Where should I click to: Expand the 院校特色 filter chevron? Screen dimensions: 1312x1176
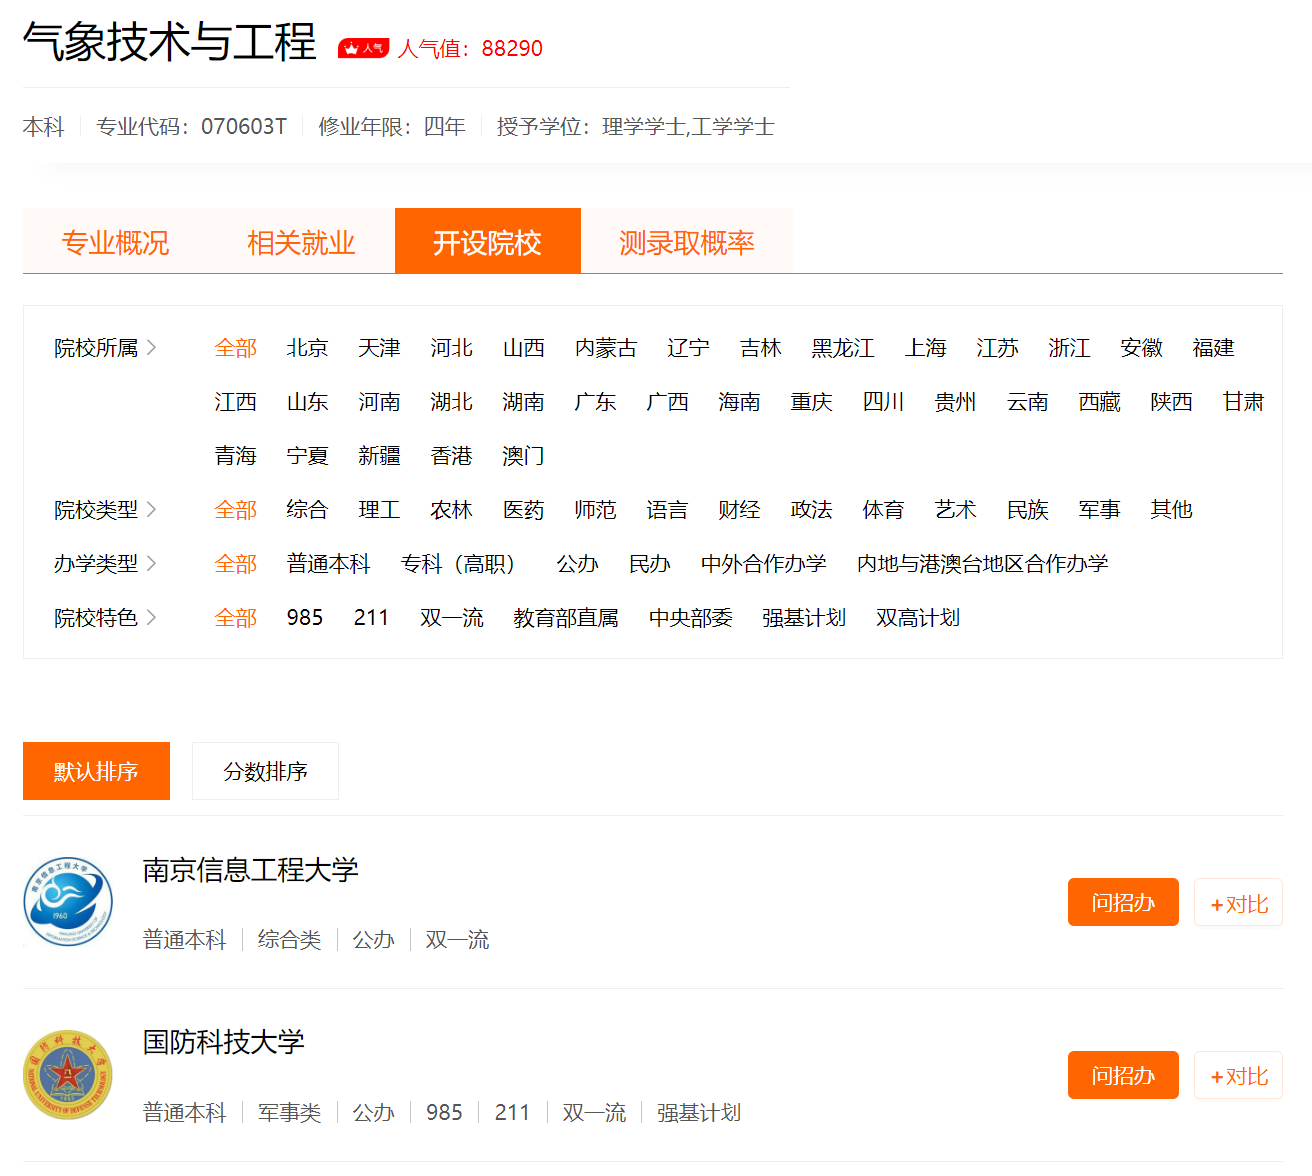(x=151, y=618)
